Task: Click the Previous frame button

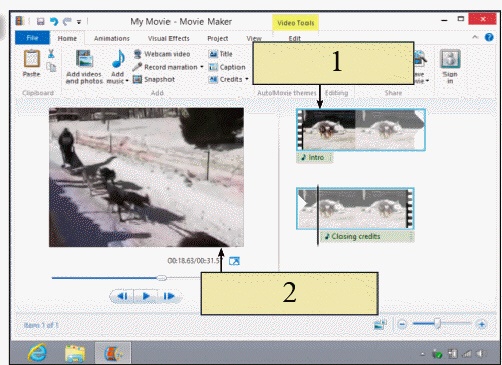Action: [122, 296]
